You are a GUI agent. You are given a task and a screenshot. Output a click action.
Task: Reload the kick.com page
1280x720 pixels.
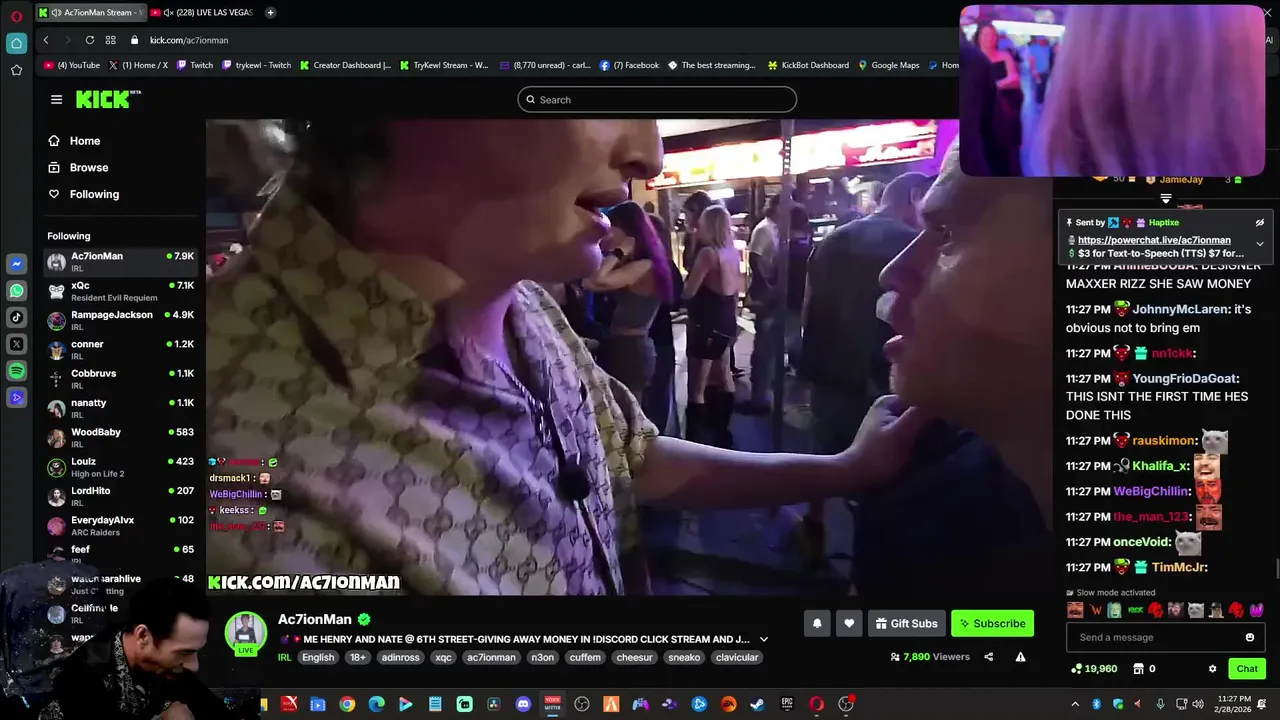coord(90,40)
